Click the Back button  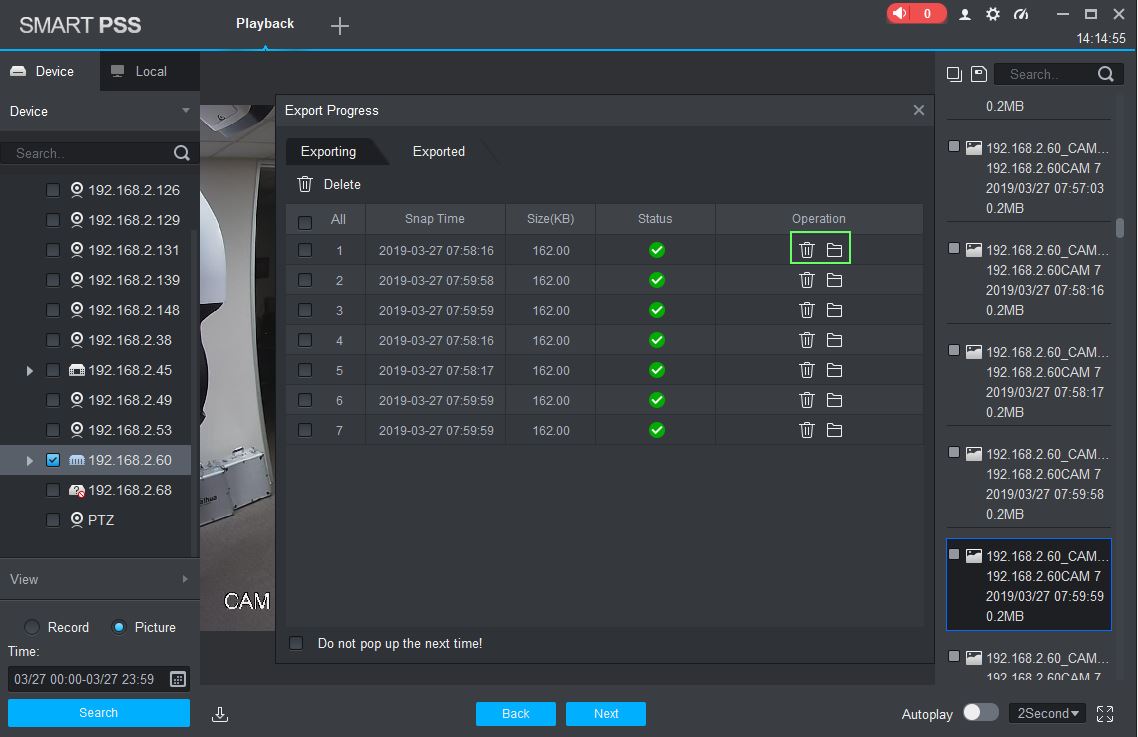516,714
